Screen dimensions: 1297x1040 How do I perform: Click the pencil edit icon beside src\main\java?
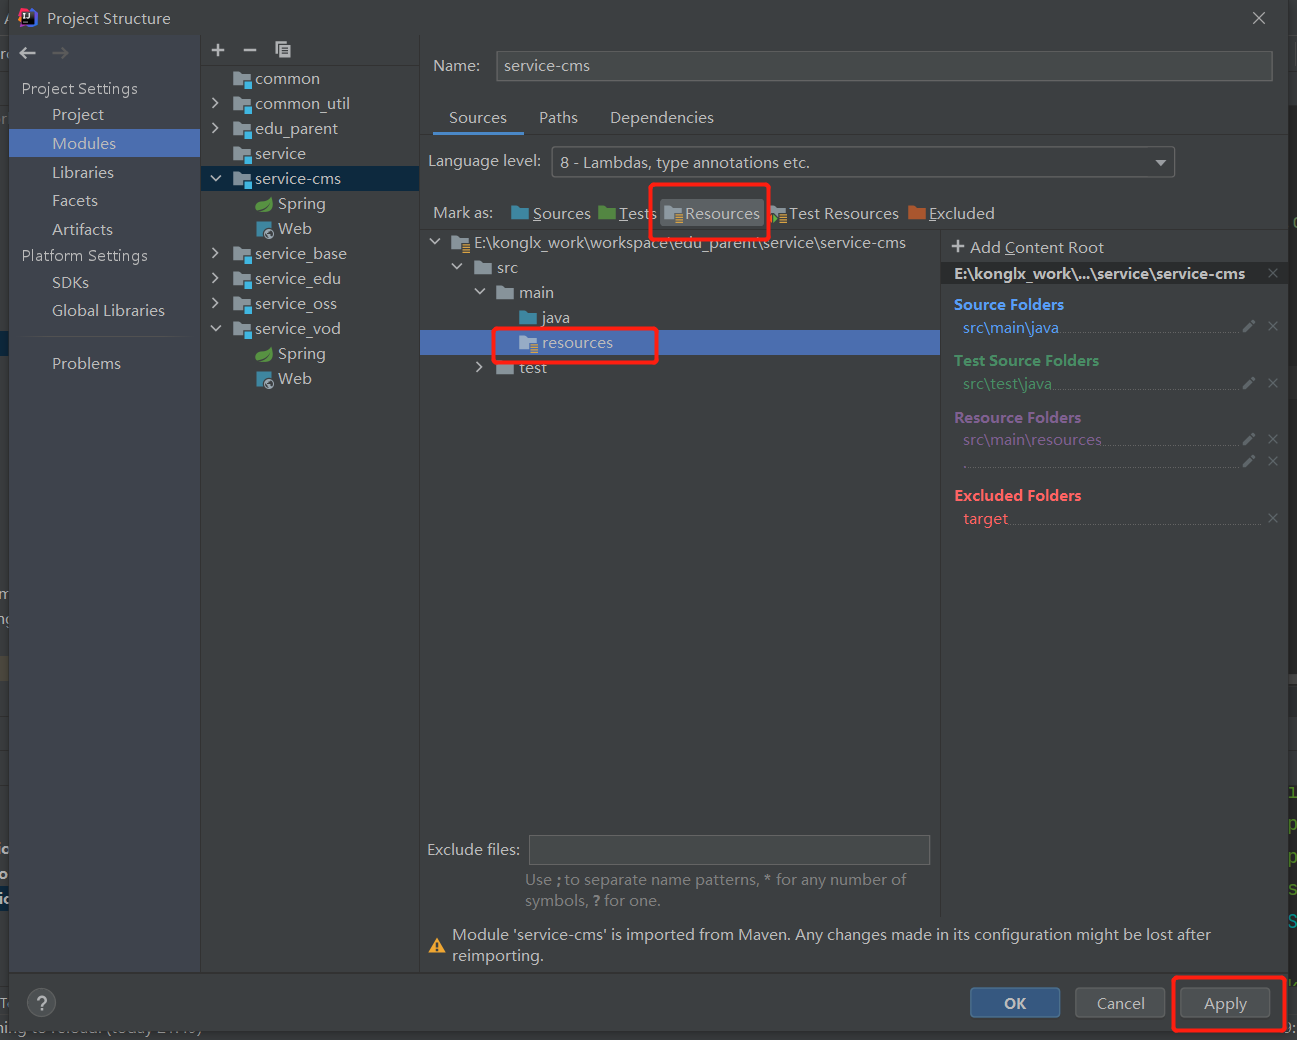1248,326
